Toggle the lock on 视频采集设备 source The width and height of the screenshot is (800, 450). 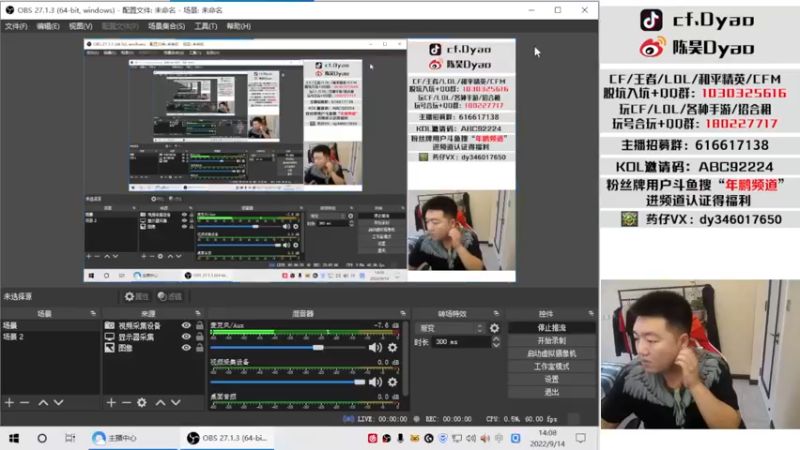pos(199,326)
